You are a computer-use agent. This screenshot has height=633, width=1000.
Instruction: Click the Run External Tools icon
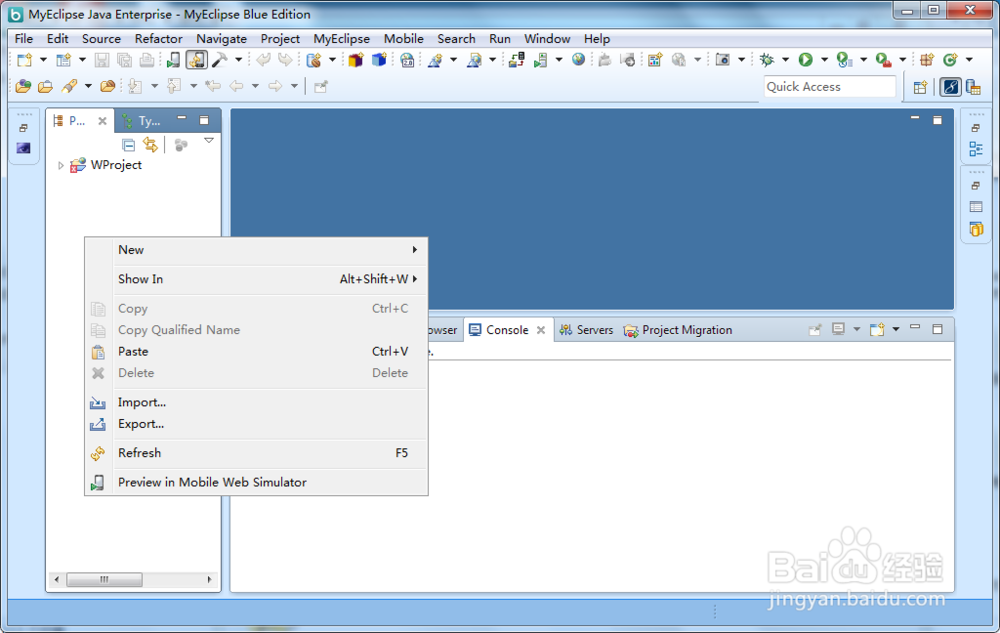883,60
